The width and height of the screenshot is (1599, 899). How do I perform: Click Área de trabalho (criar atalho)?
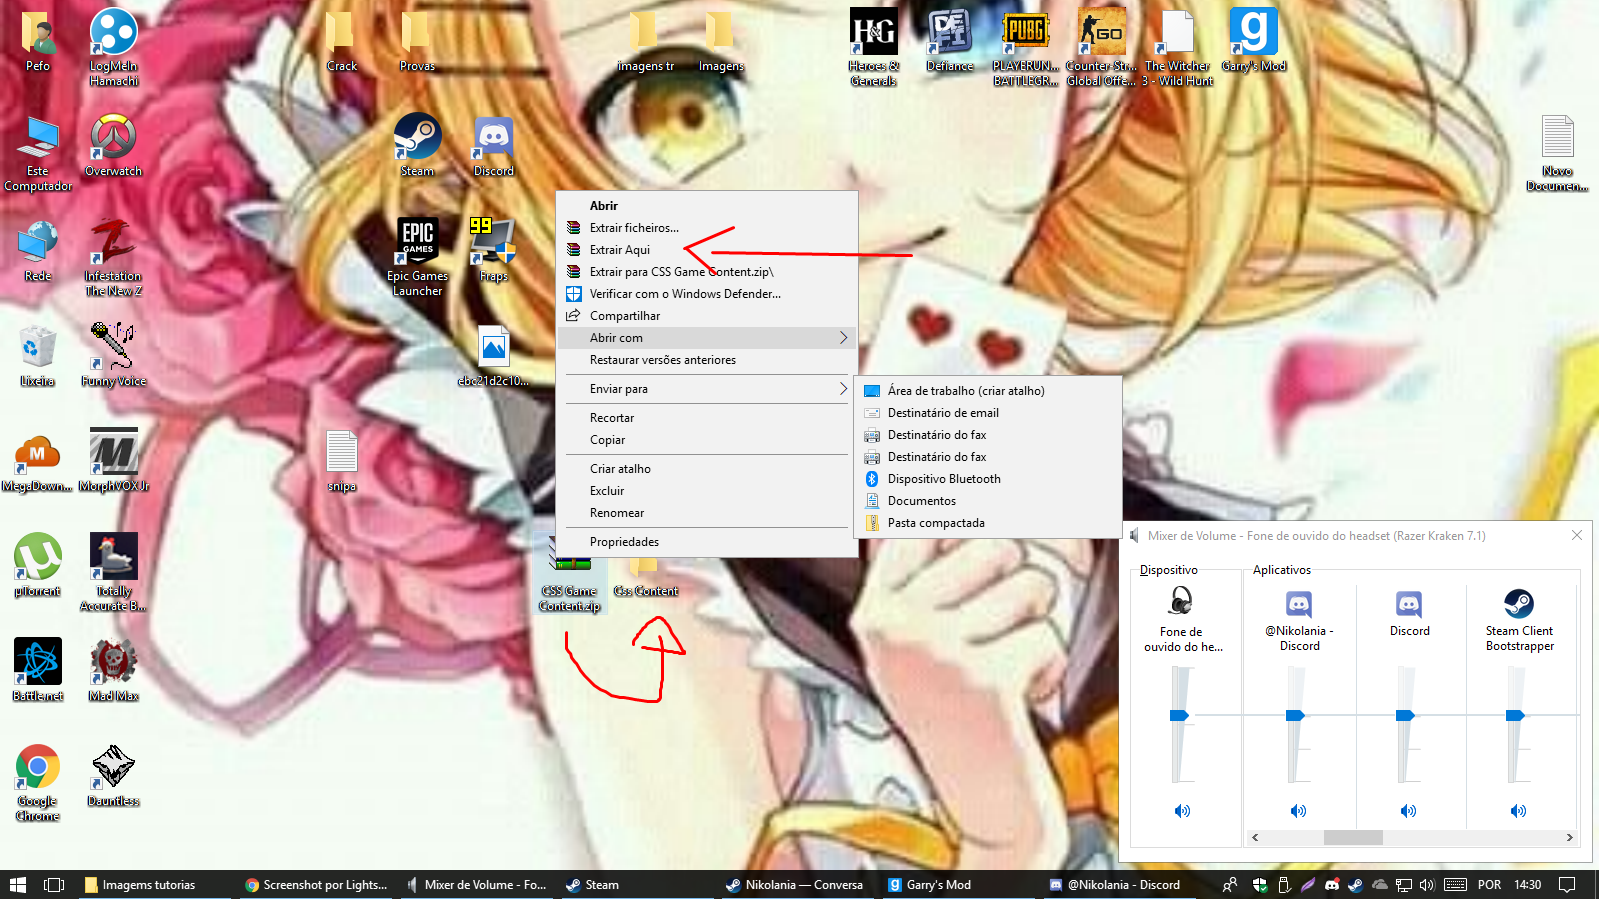click(x=987, y=391)
